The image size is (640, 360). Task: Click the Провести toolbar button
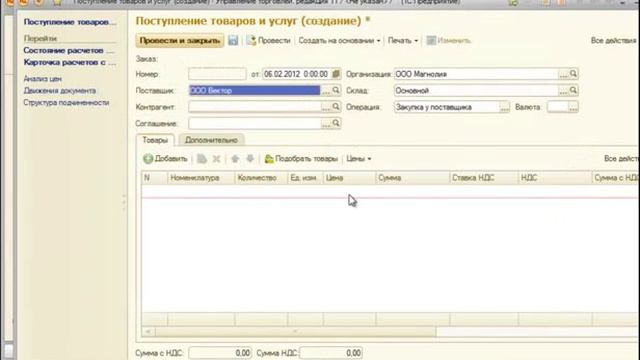click(269, 40)
